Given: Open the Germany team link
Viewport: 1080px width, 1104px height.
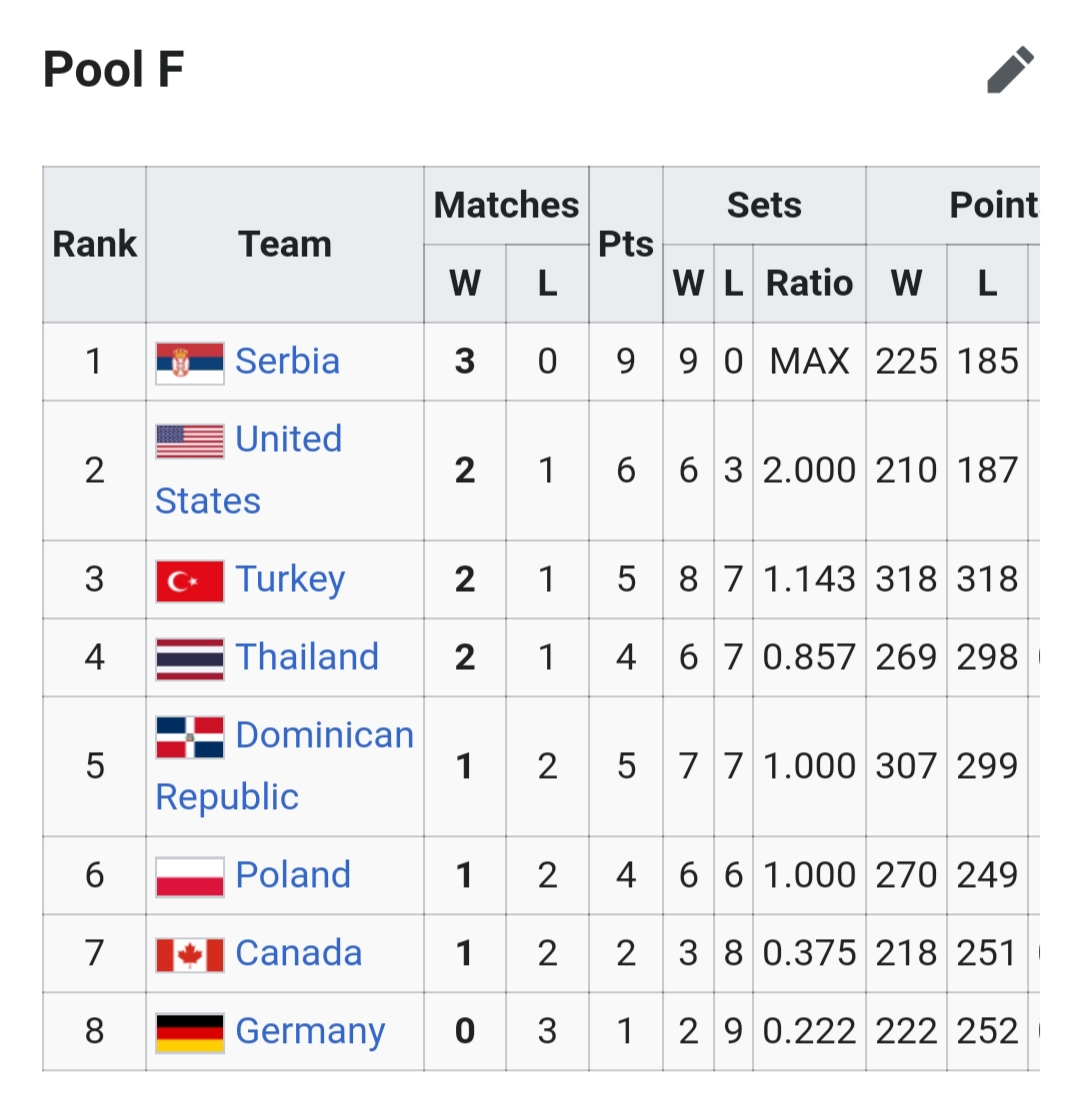Looking at the screenshot, I should tap(310, 1031).
